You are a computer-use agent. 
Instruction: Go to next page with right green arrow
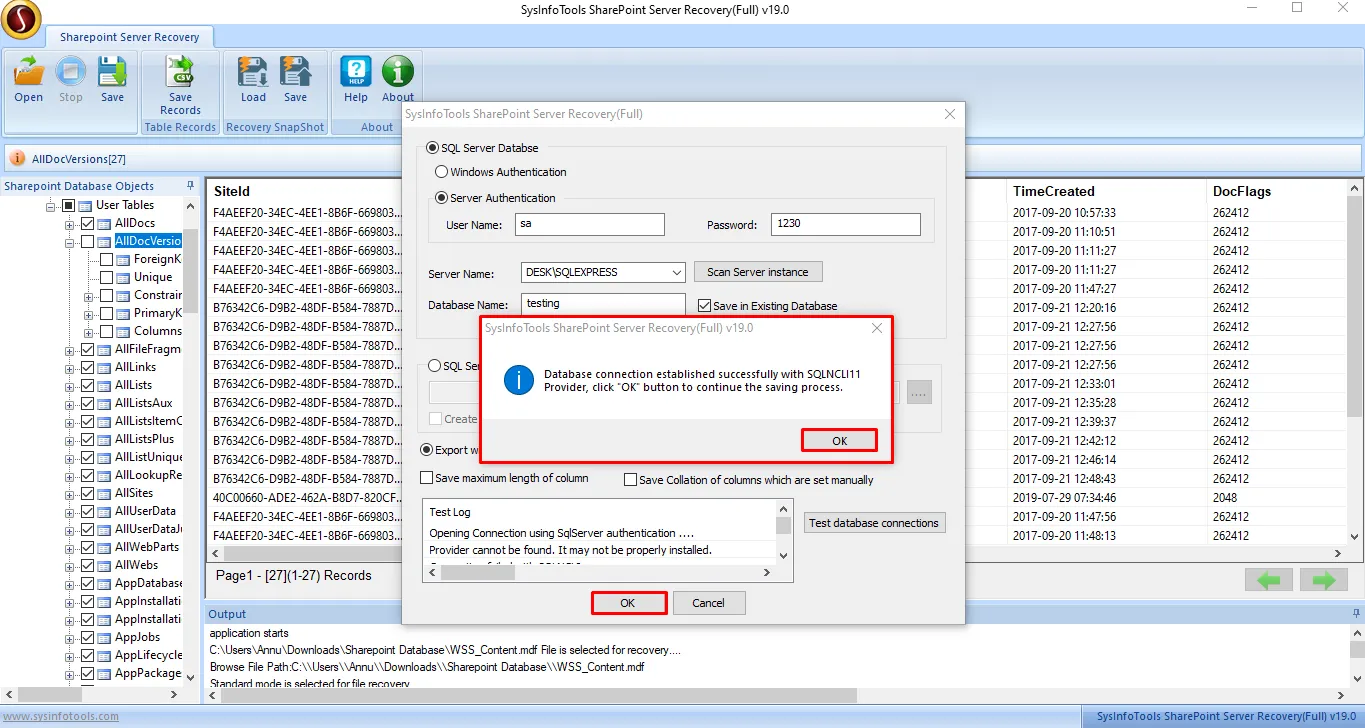[1324, 580]
